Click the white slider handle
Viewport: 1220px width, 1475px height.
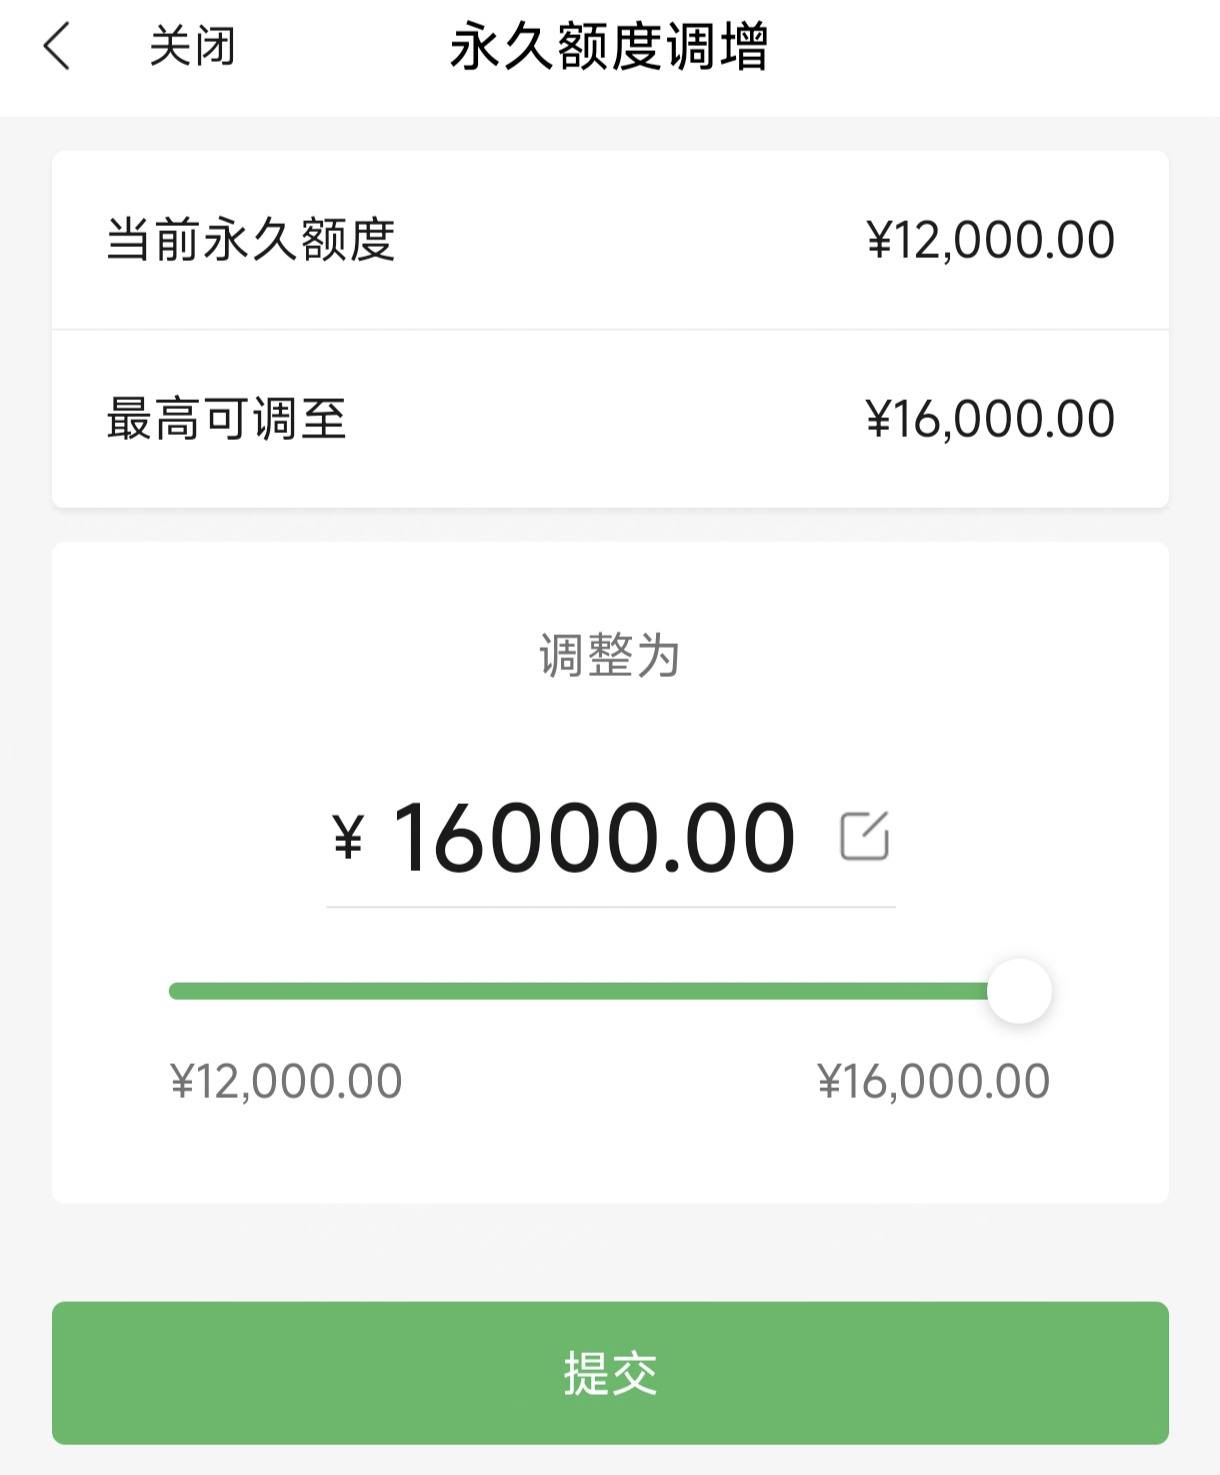click(1019, 991)
